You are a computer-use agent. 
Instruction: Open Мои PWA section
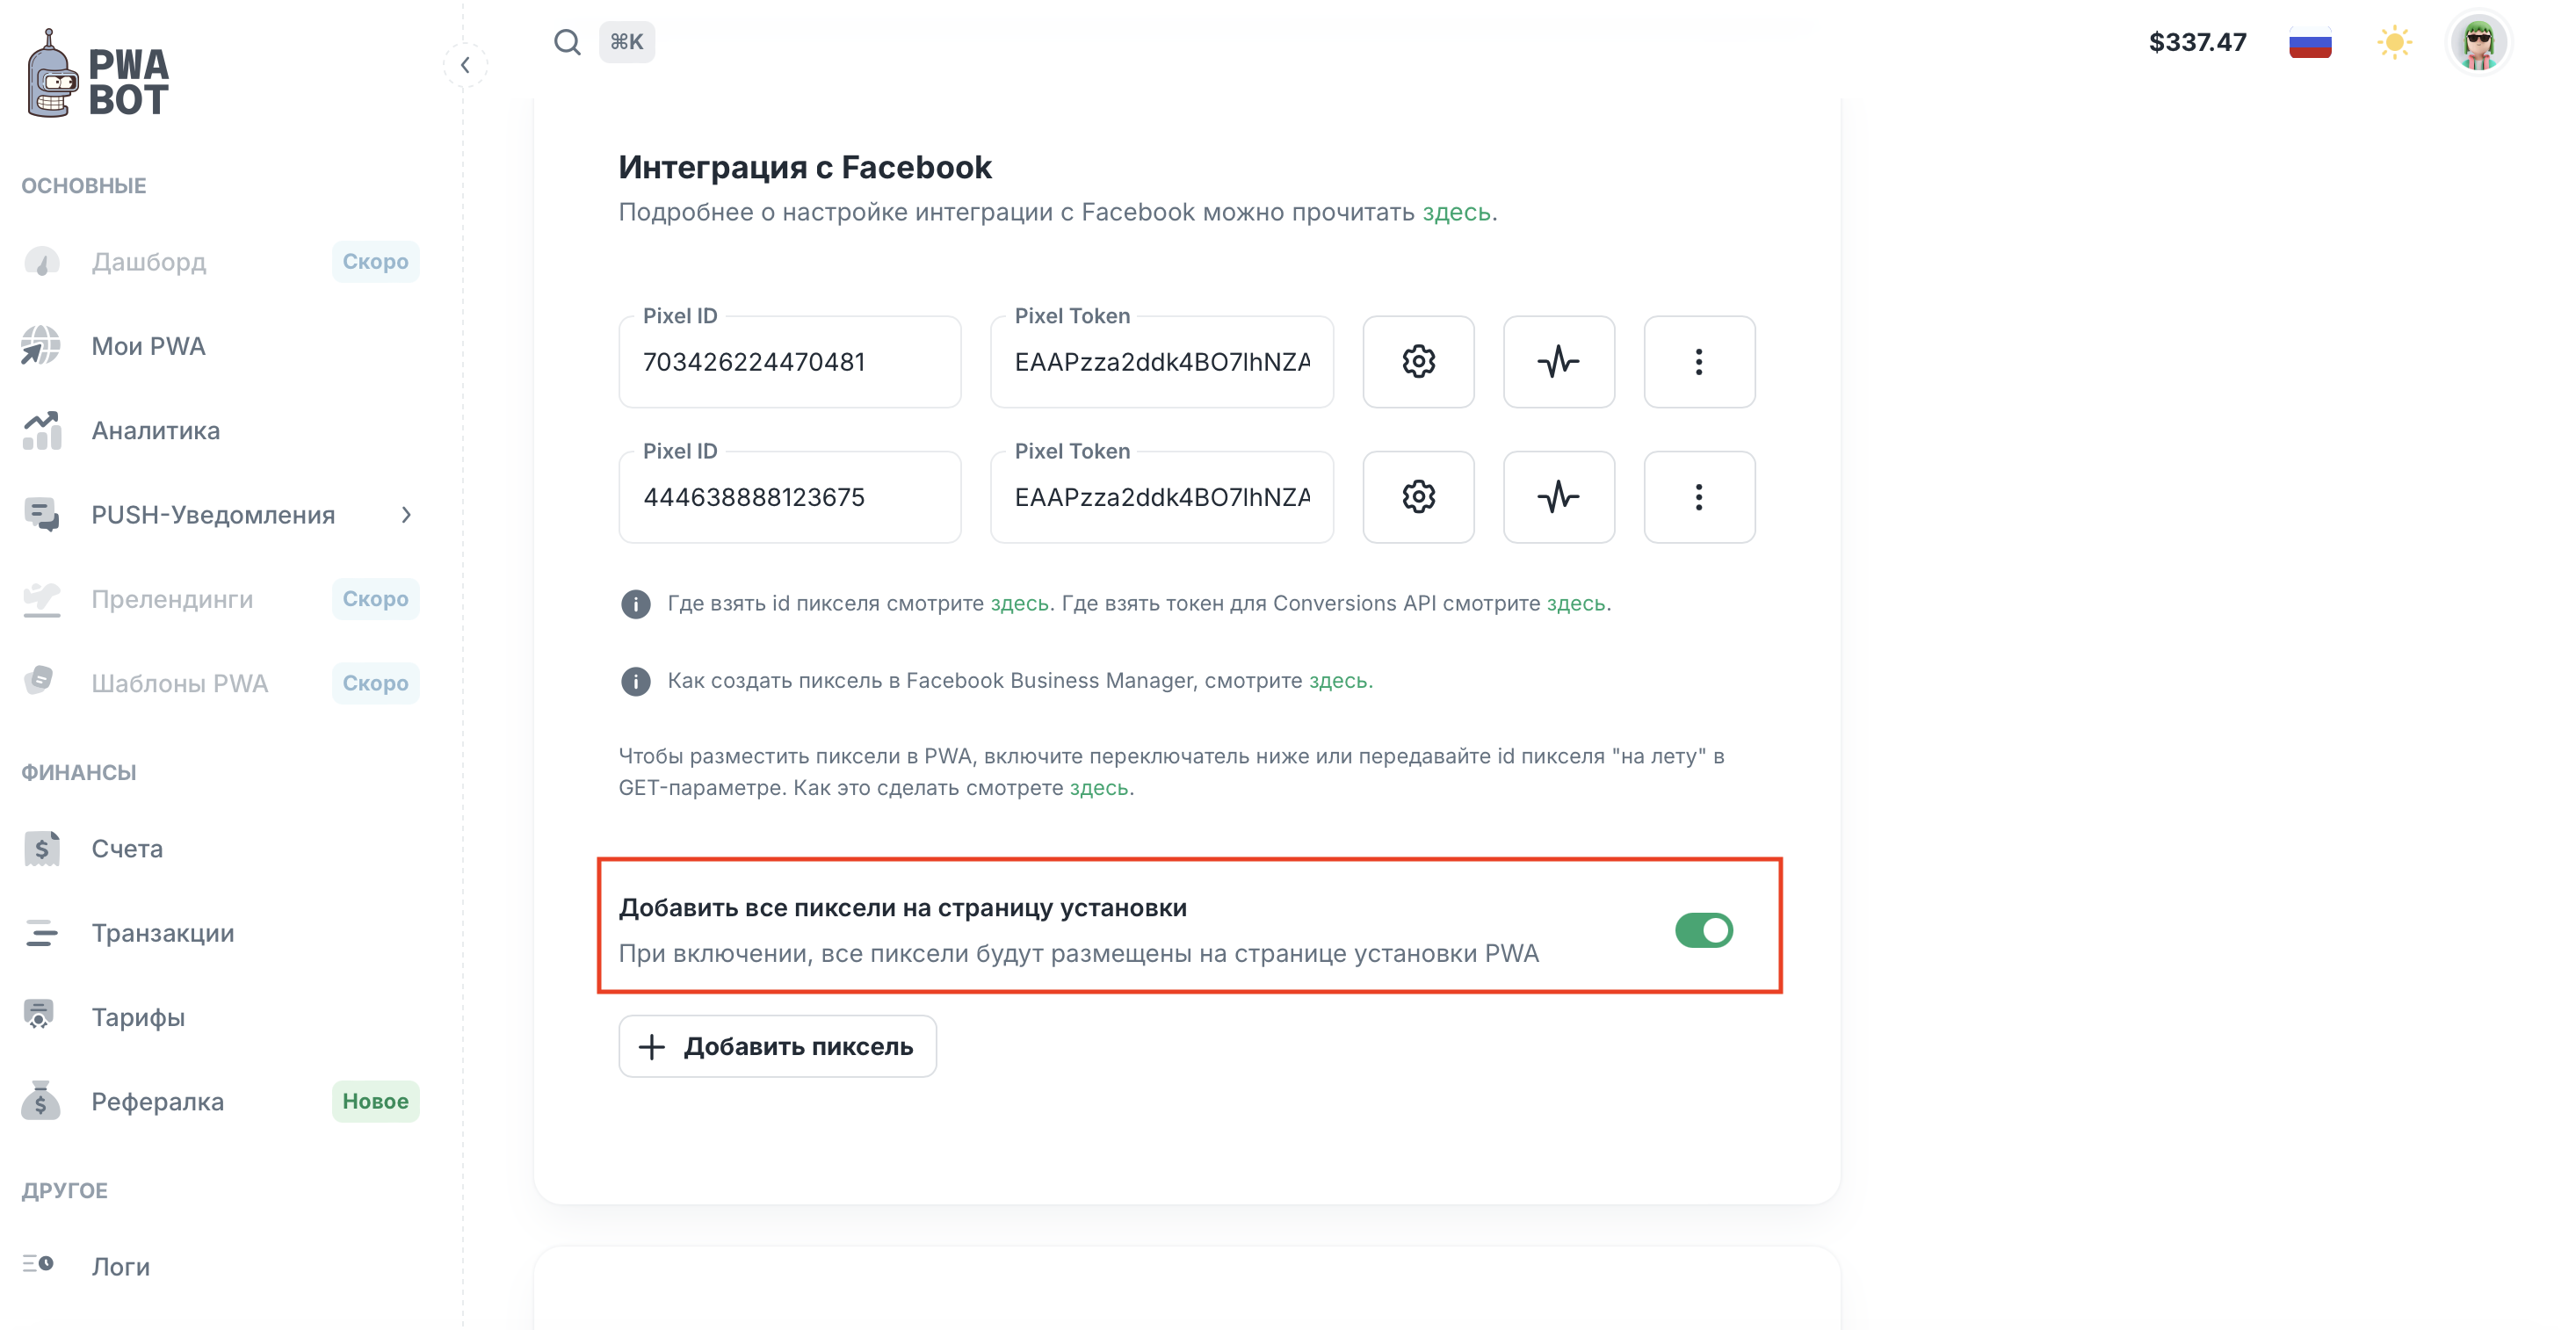coord(148,346)
